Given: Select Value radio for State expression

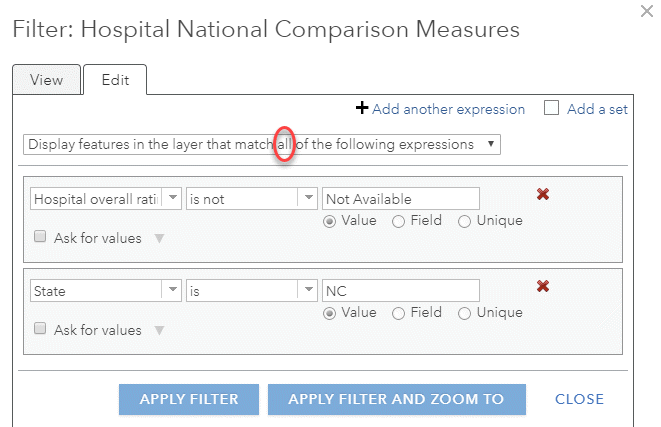Looking at the screenshot, I should [329, 313].
